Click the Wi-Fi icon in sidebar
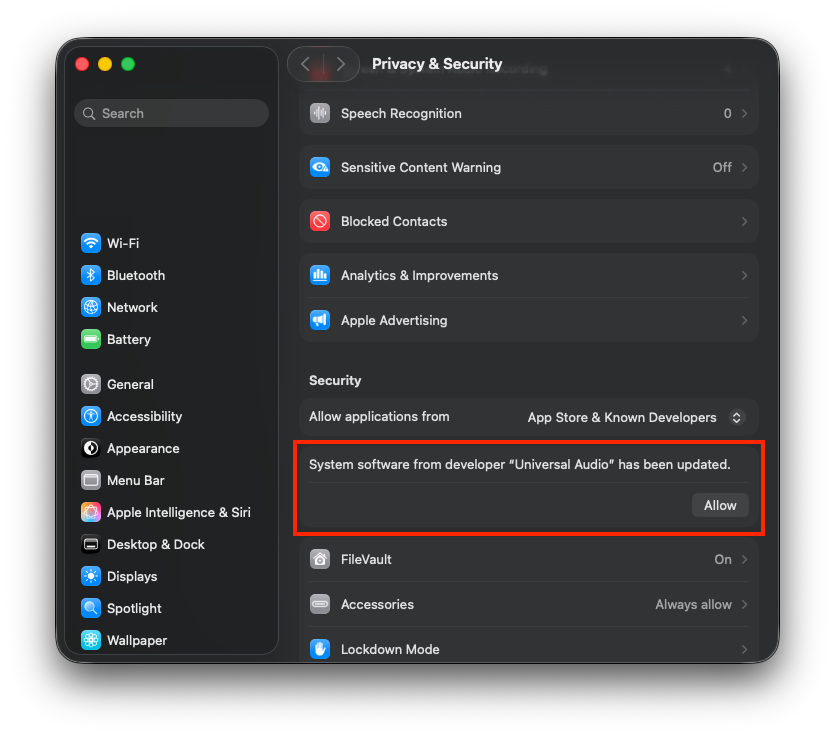The width and height of the screenshot is (835, 737). pyautogui.click(x=91, y=243)
